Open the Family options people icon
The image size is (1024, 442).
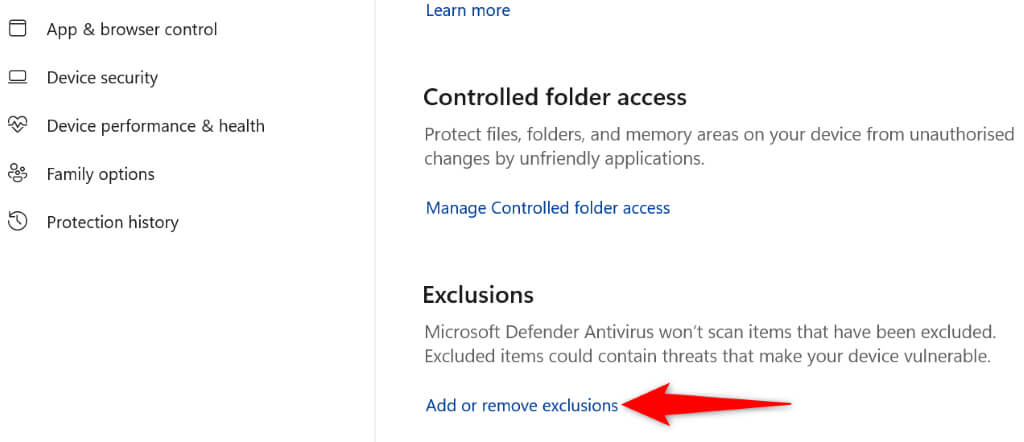click(x=17, y=173)
